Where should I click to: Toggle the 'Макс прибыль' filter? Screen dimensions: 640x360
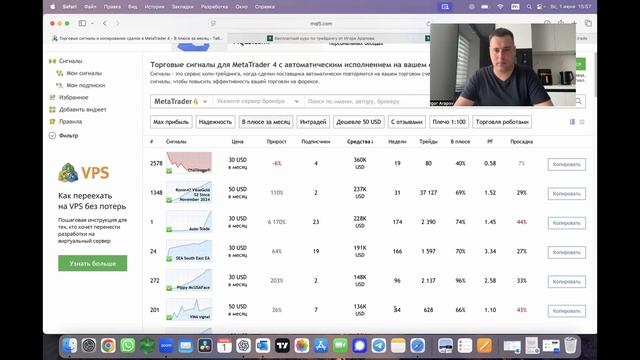pyautogui.click(x=171, y=122)
